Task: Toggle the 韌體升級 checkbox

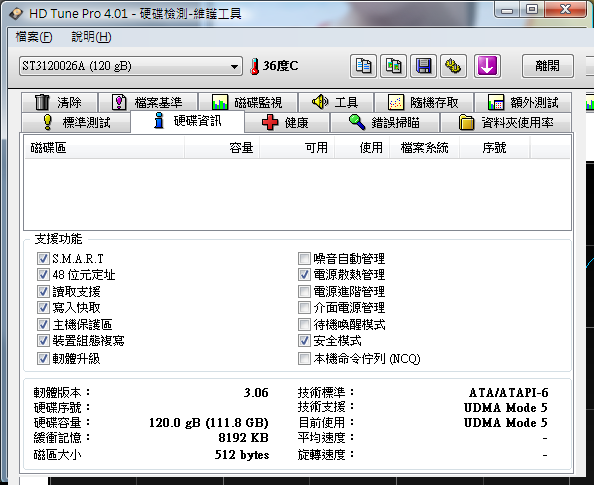Action: tap(43, 358)
